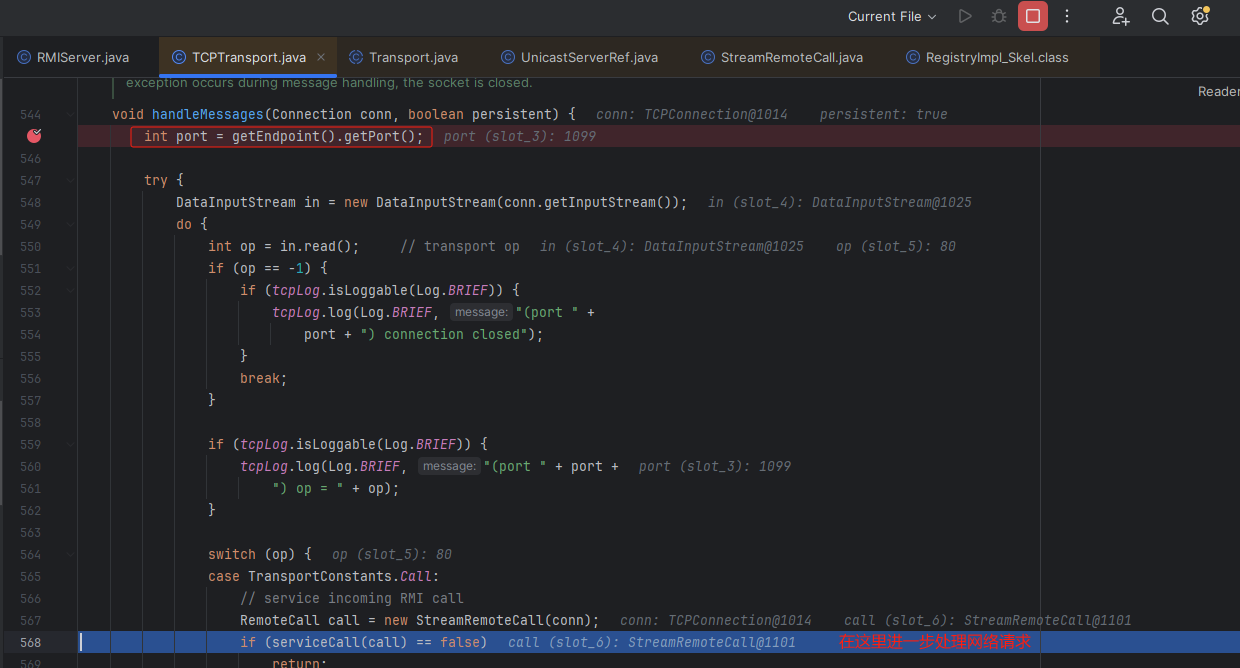
Task: Start debugging with the bug icon
Action: (998, 16)
